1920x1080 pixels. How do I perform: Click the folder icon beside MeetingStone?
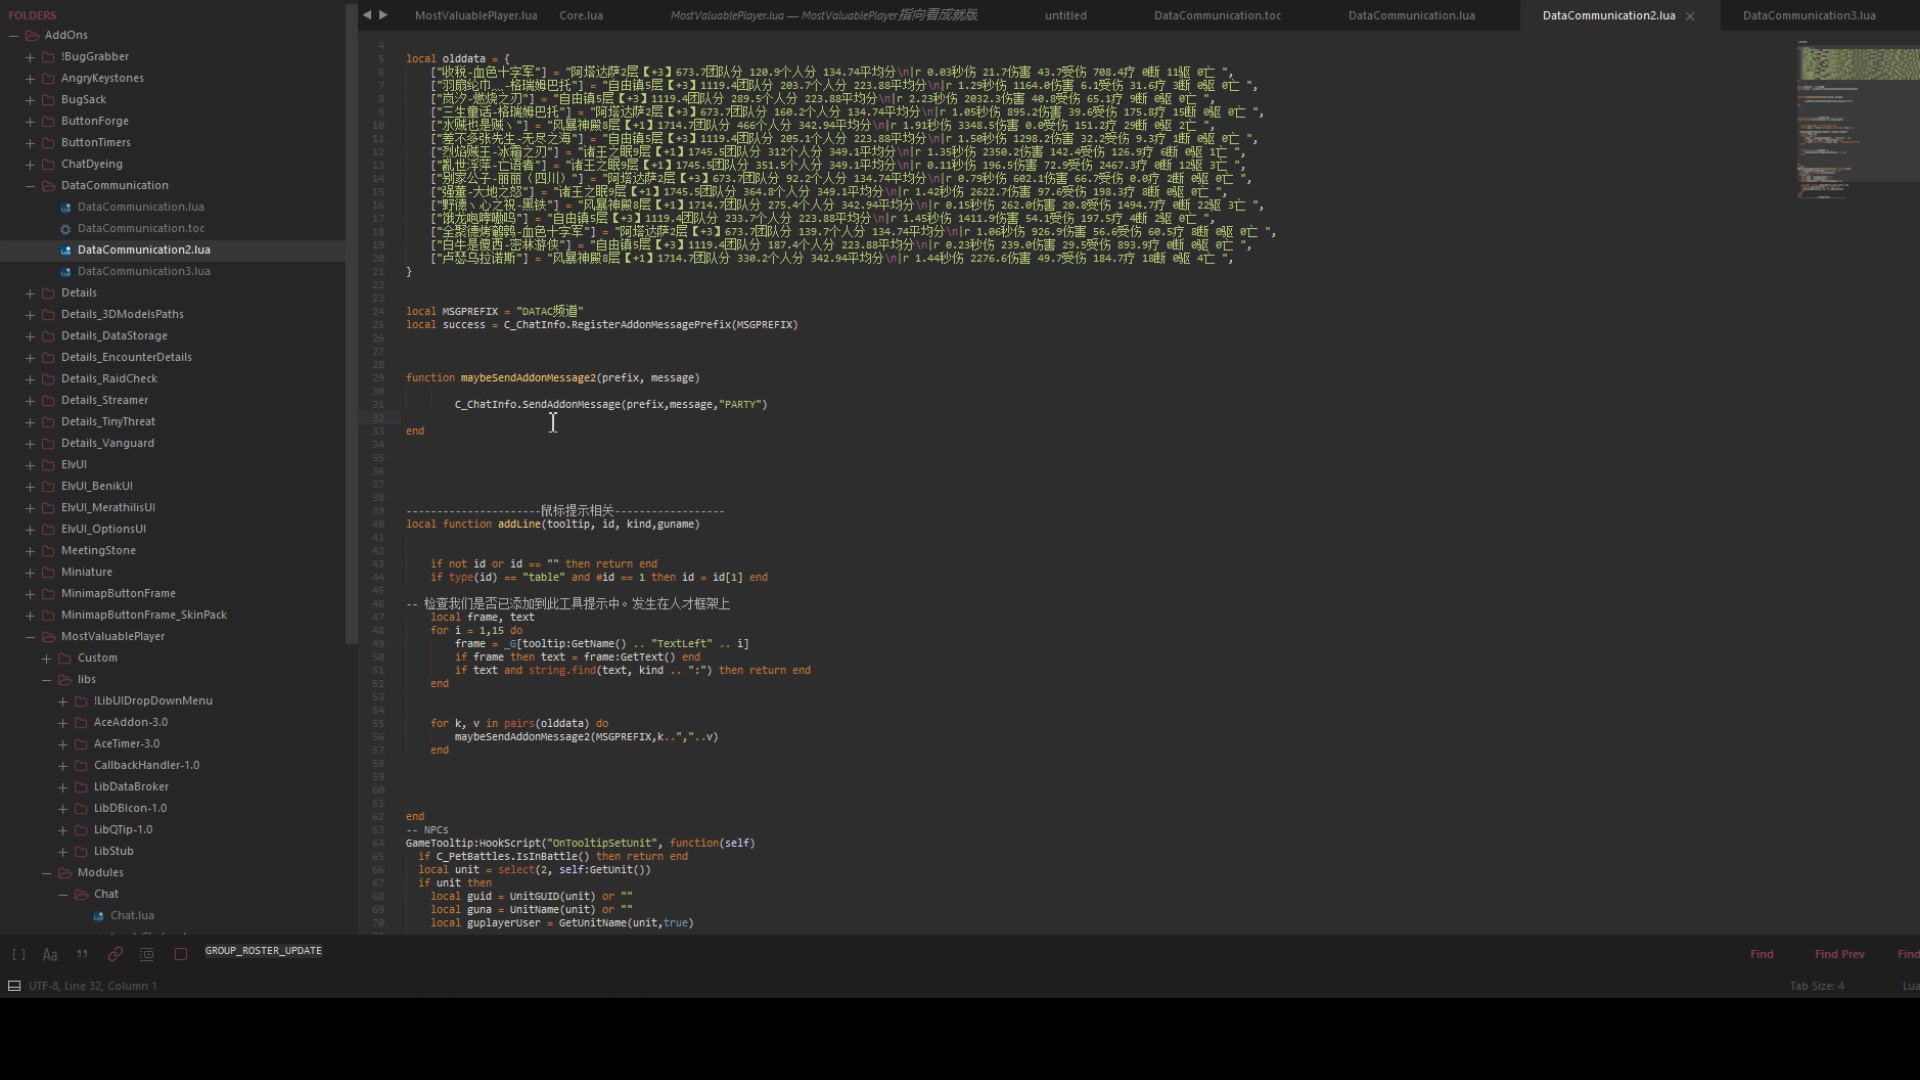pyautogui.click(x=48, y=551)
